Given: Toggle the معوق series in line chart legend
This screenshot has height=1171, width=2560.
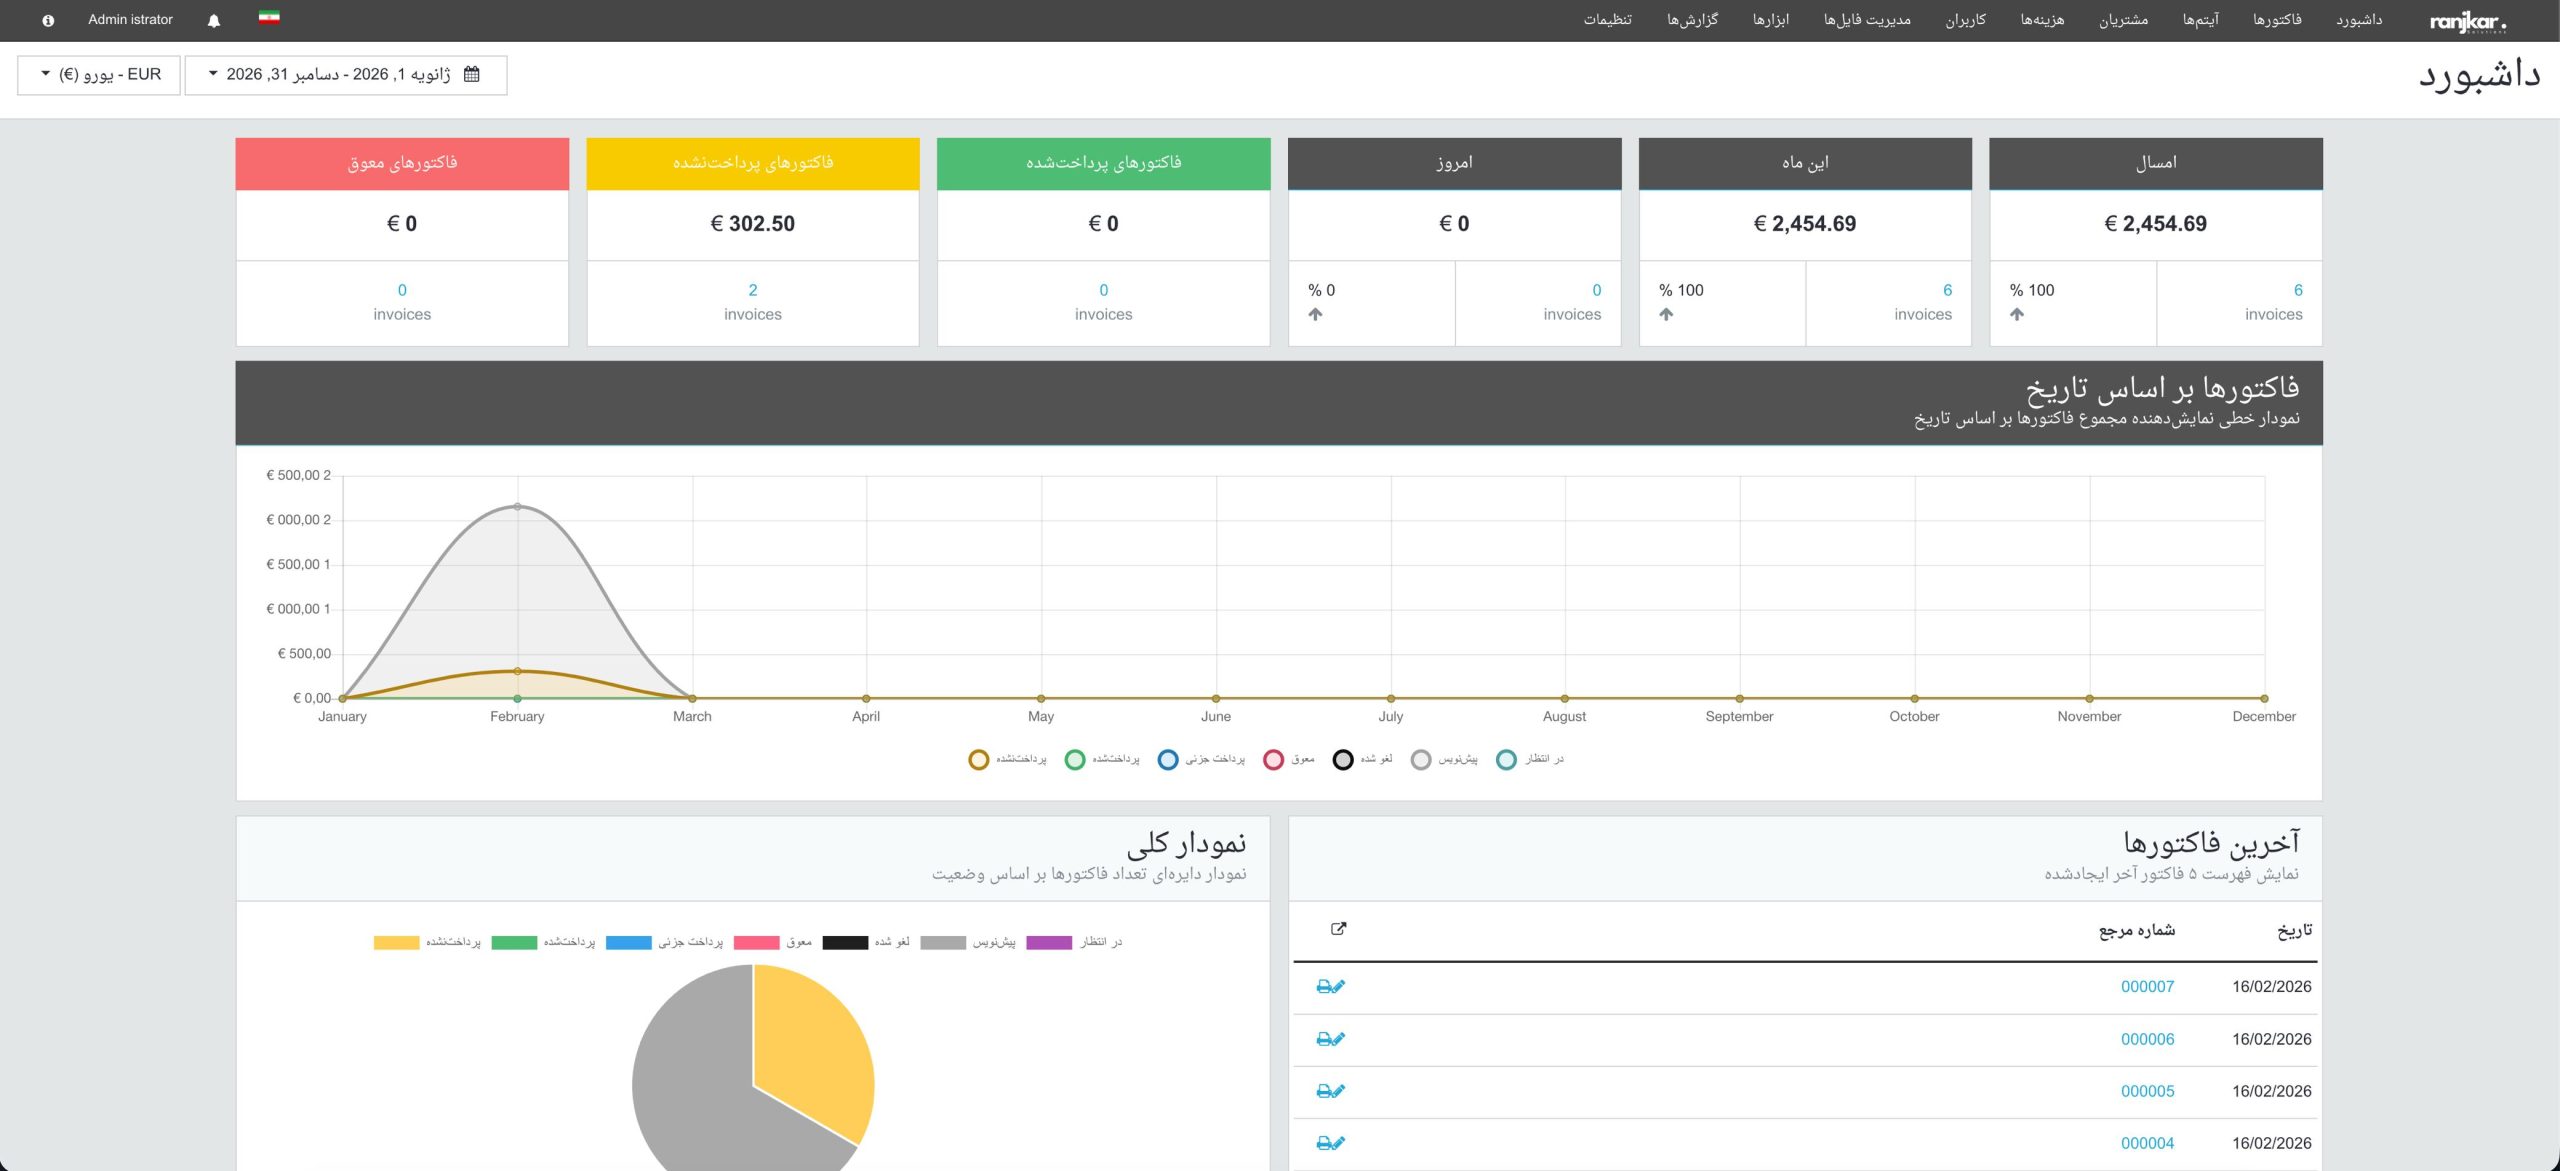Looking at the screenshot, I should [x=1273, y=760].
